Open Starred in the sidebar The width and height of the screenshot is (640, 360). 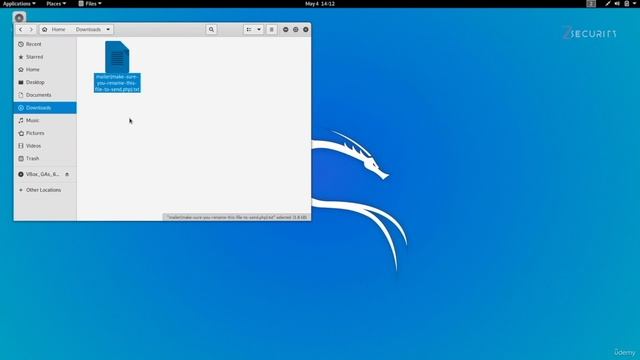(45, 57)
